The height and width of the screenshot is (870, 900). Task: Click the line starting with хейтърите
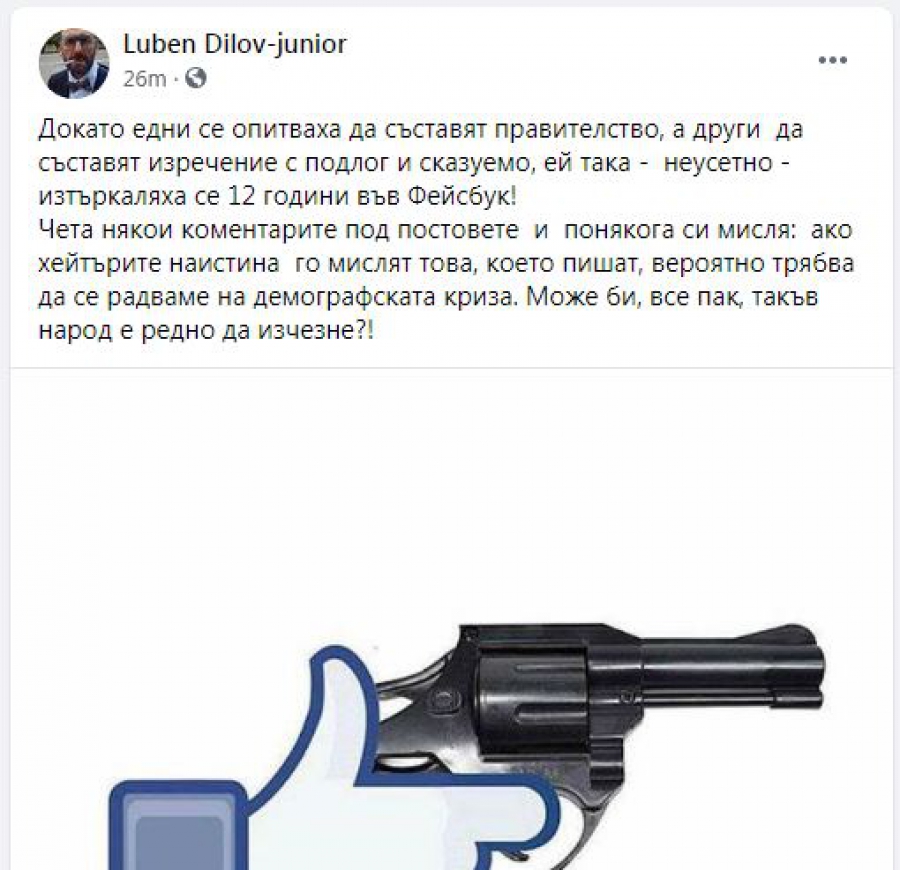click(x=446, y=264)
